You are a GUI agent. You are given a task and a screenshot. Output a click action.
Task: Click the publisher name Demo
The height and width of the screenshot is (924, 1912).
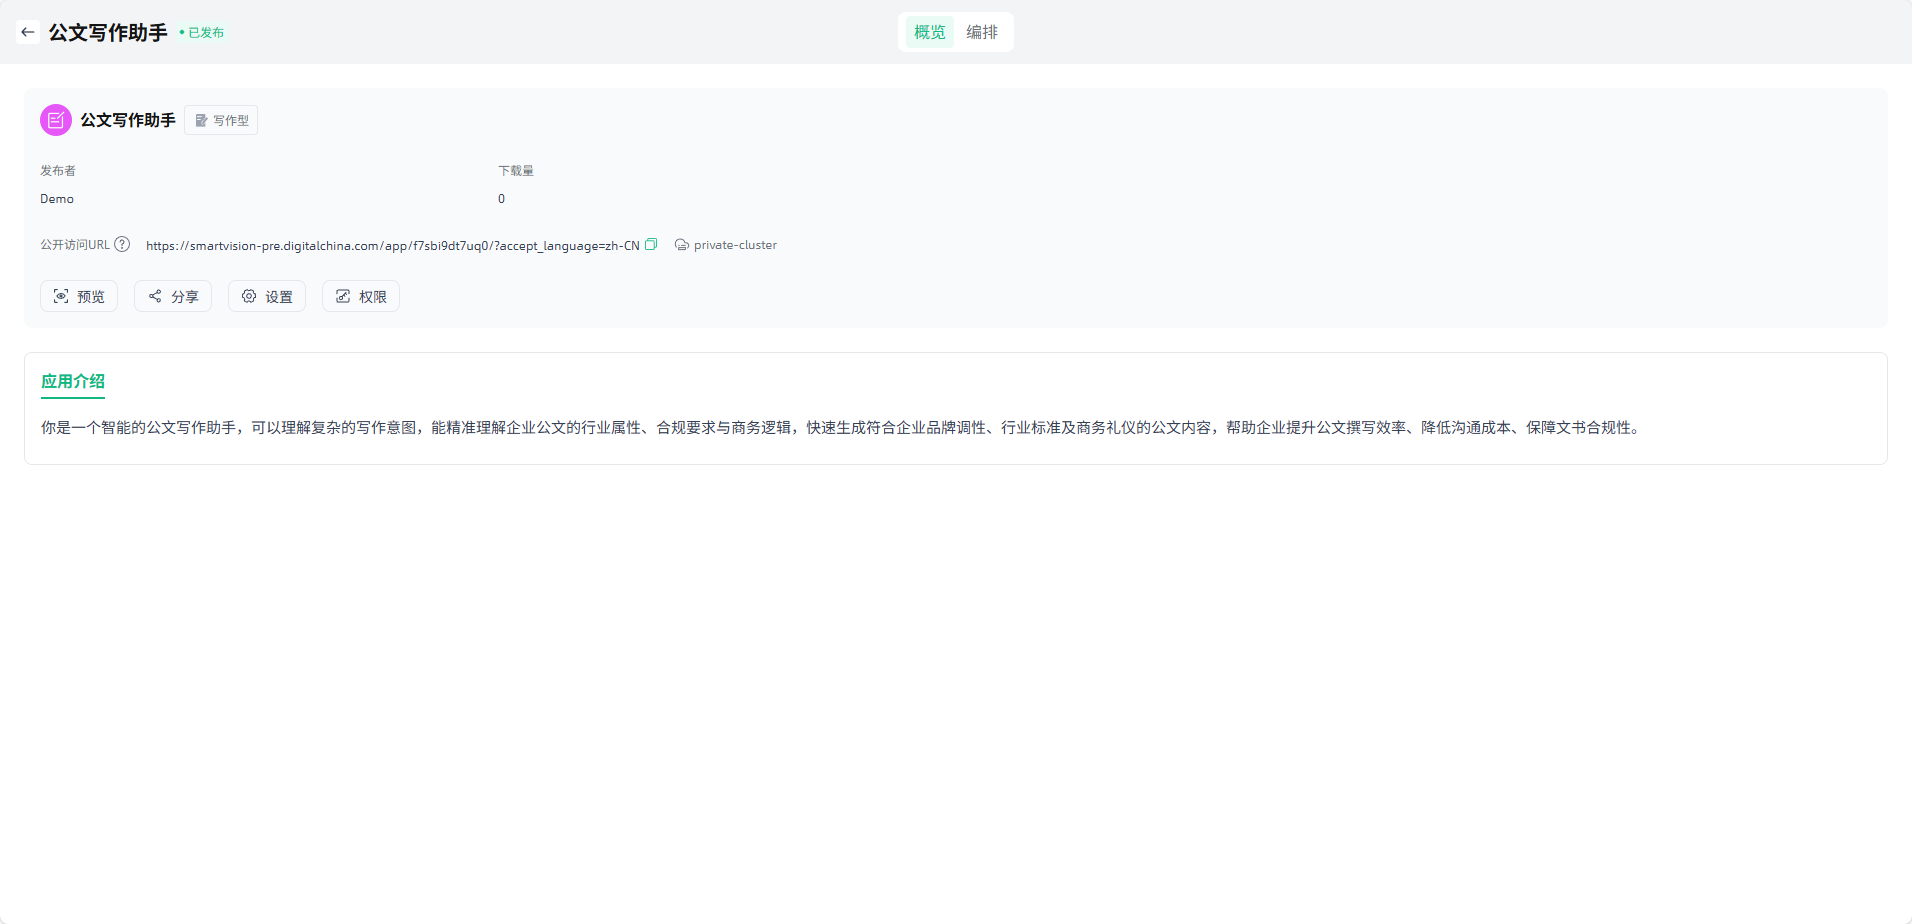pyautogui.click(x=57, y=199)
